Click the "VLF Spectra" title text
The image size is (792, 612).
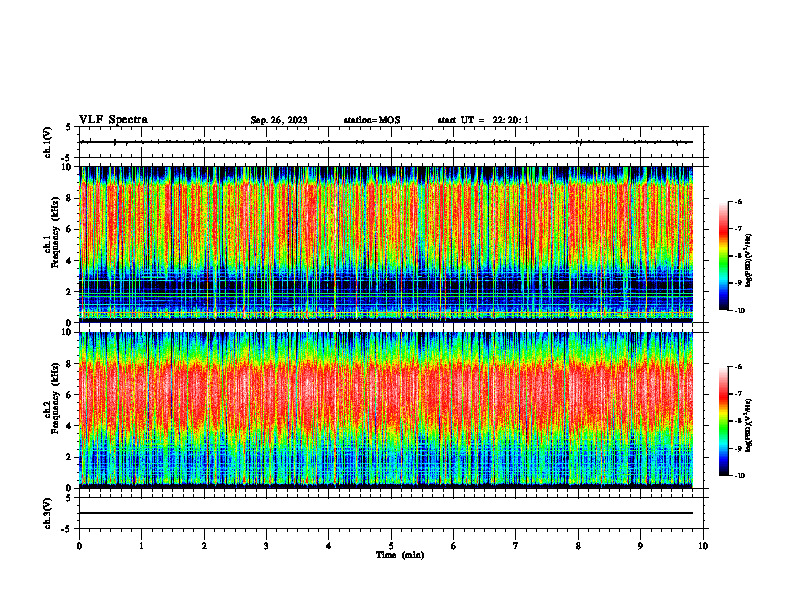[x=113, y=119]
